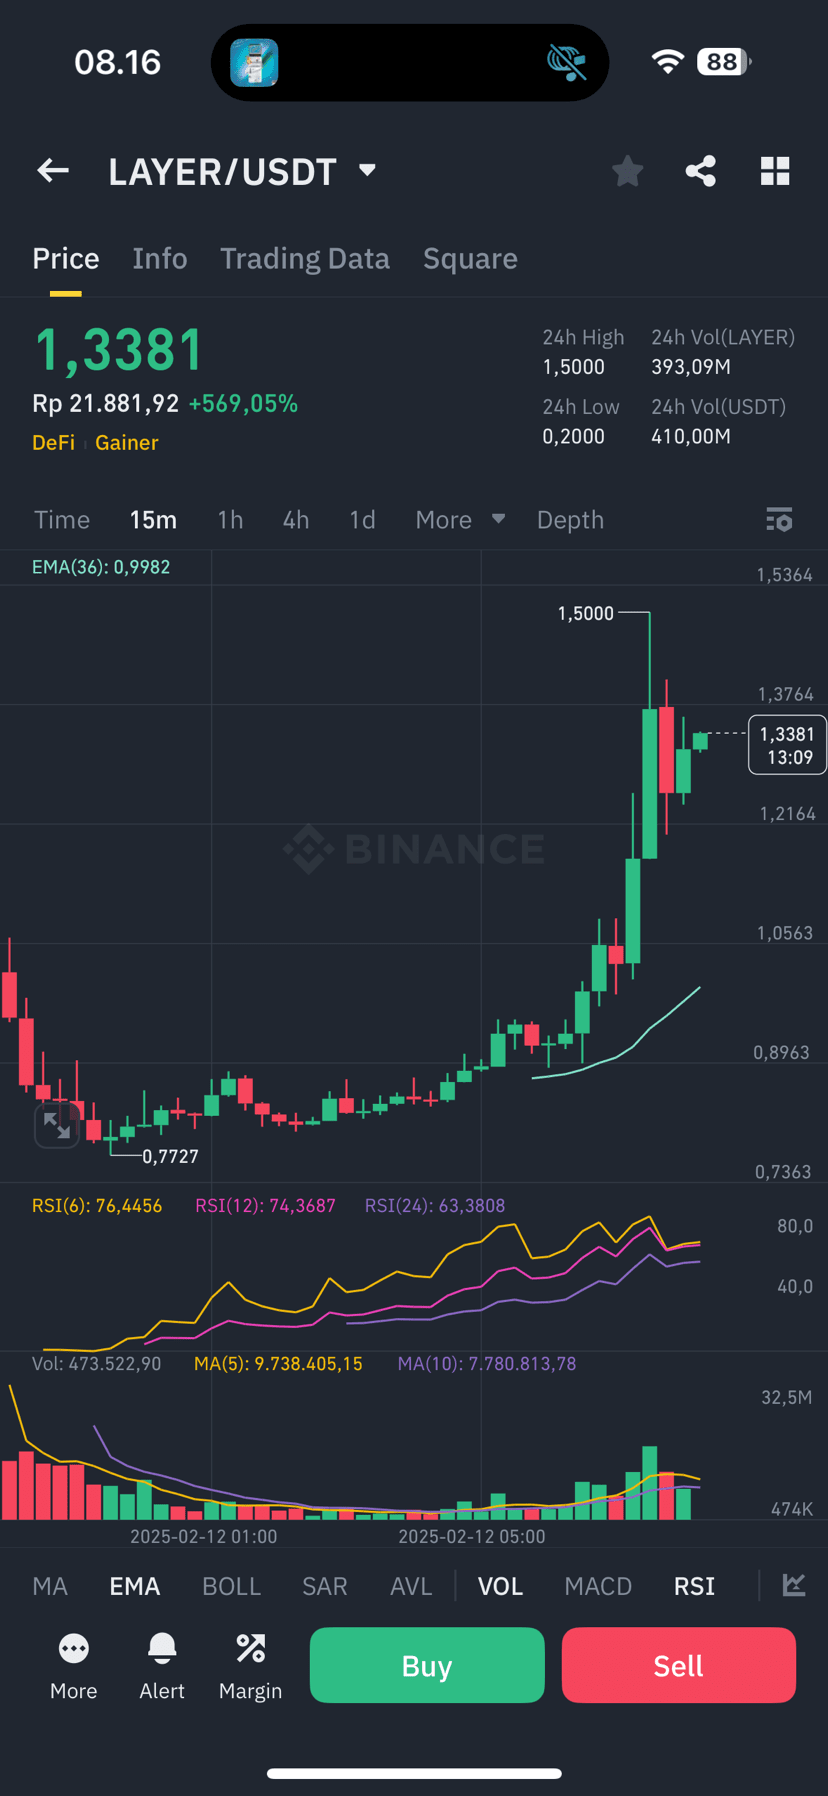This screenshot has height=1796, width=828.
Task: Tap the 24h Vol(USDT) value
Action: tap(691, 436)
